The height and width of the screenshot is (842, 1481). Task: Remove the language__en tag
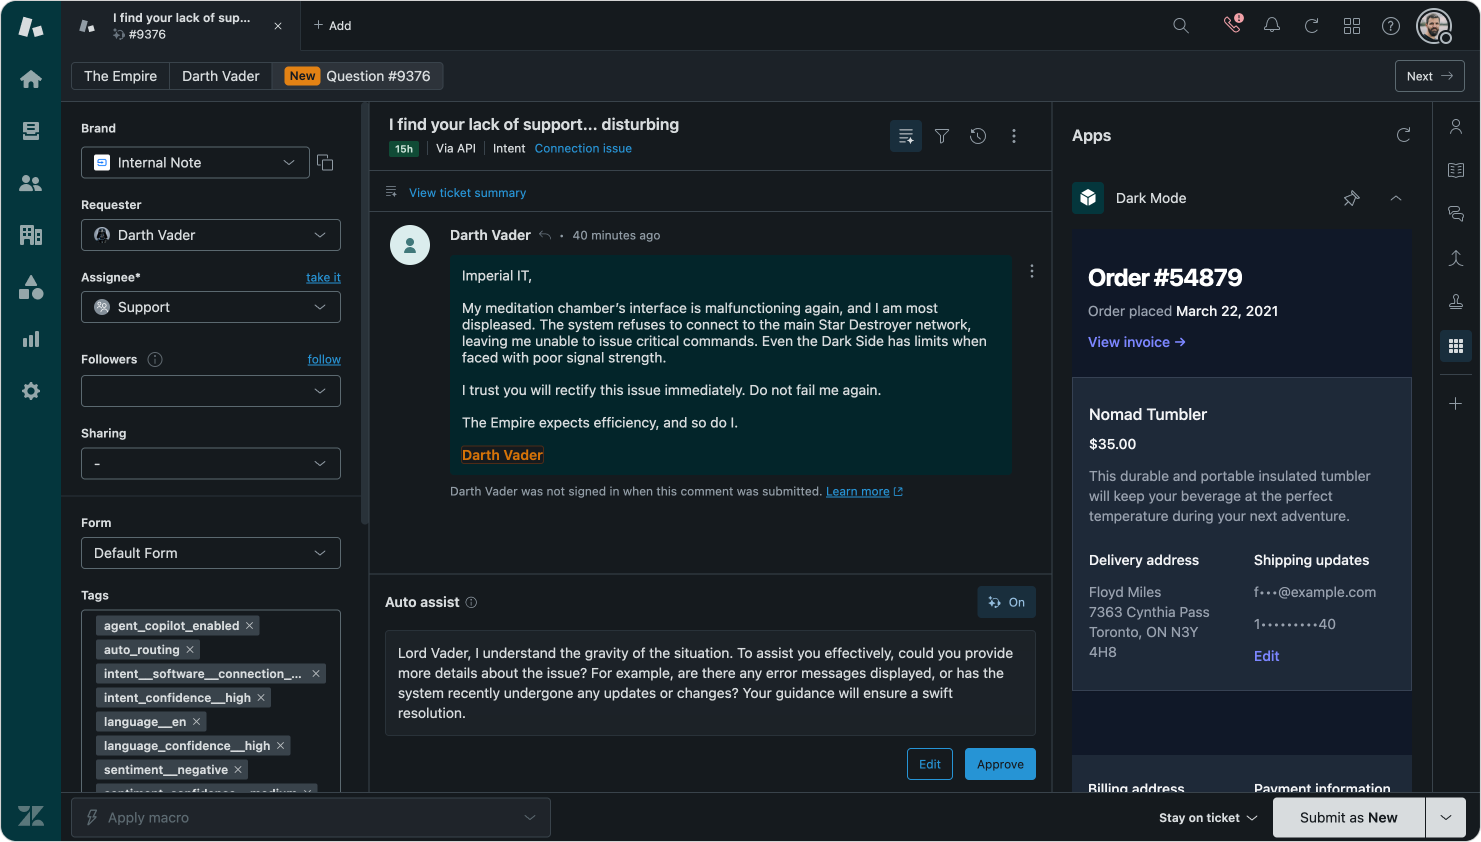197,722
